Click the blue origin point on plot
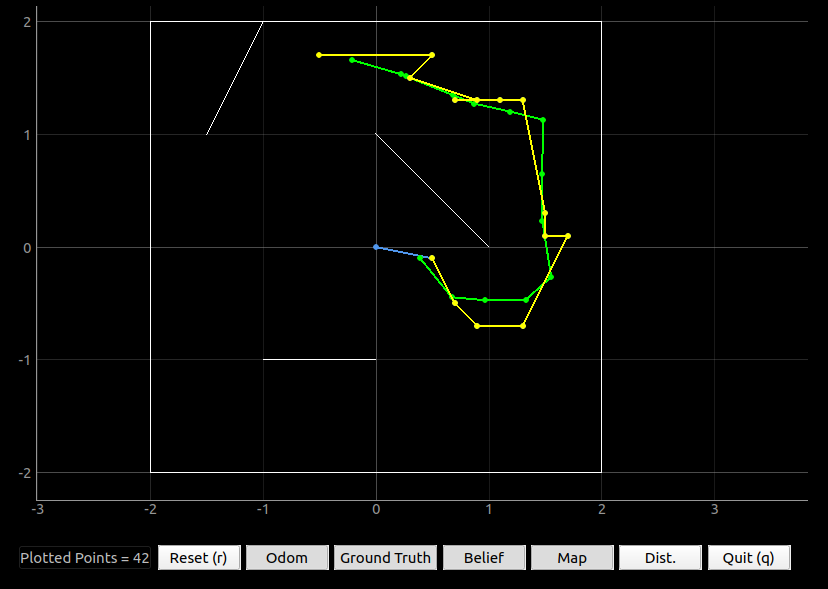828x589 pixels. tap(376, 247)
